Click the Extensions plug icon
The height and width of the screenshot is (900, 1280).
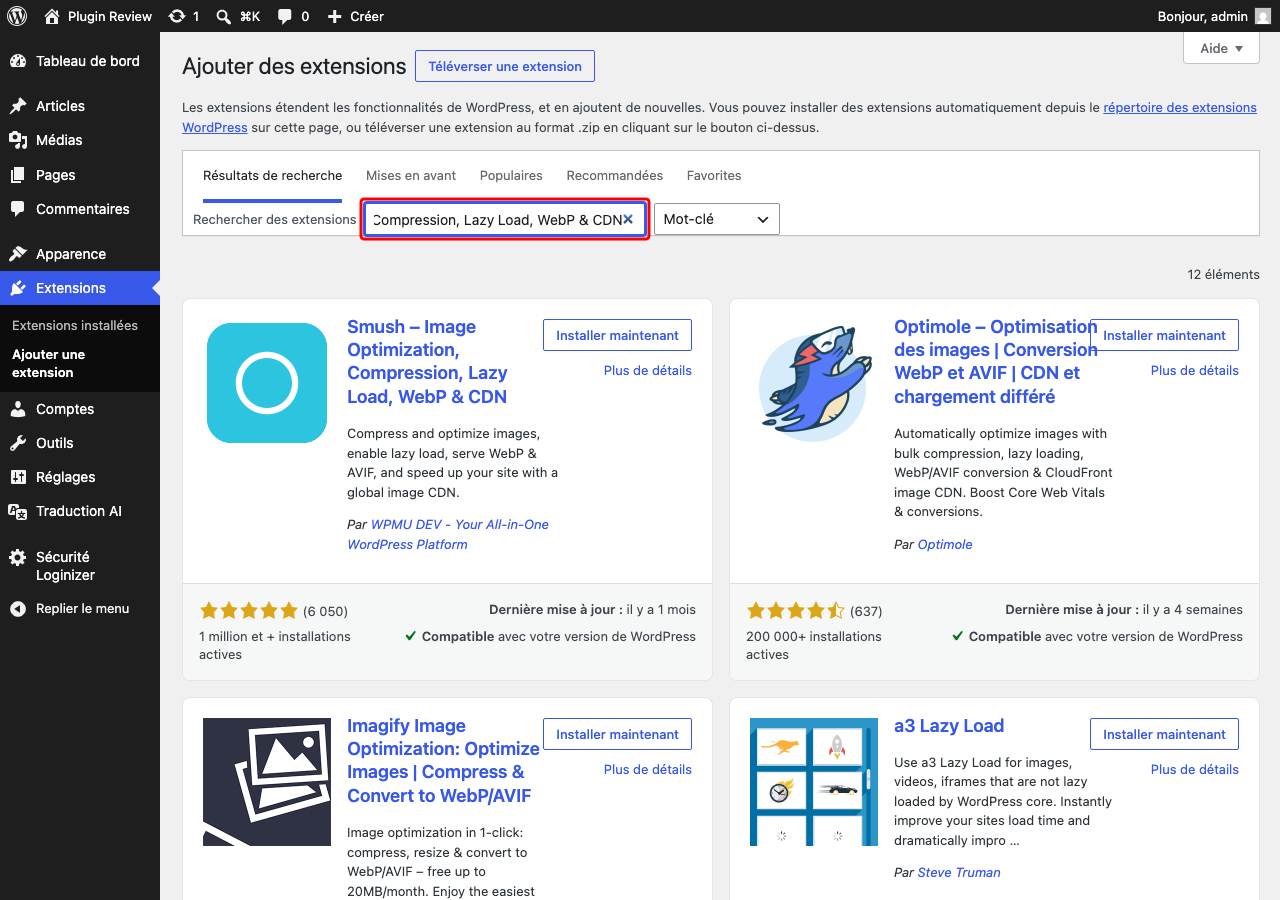(x=18, y=288)
